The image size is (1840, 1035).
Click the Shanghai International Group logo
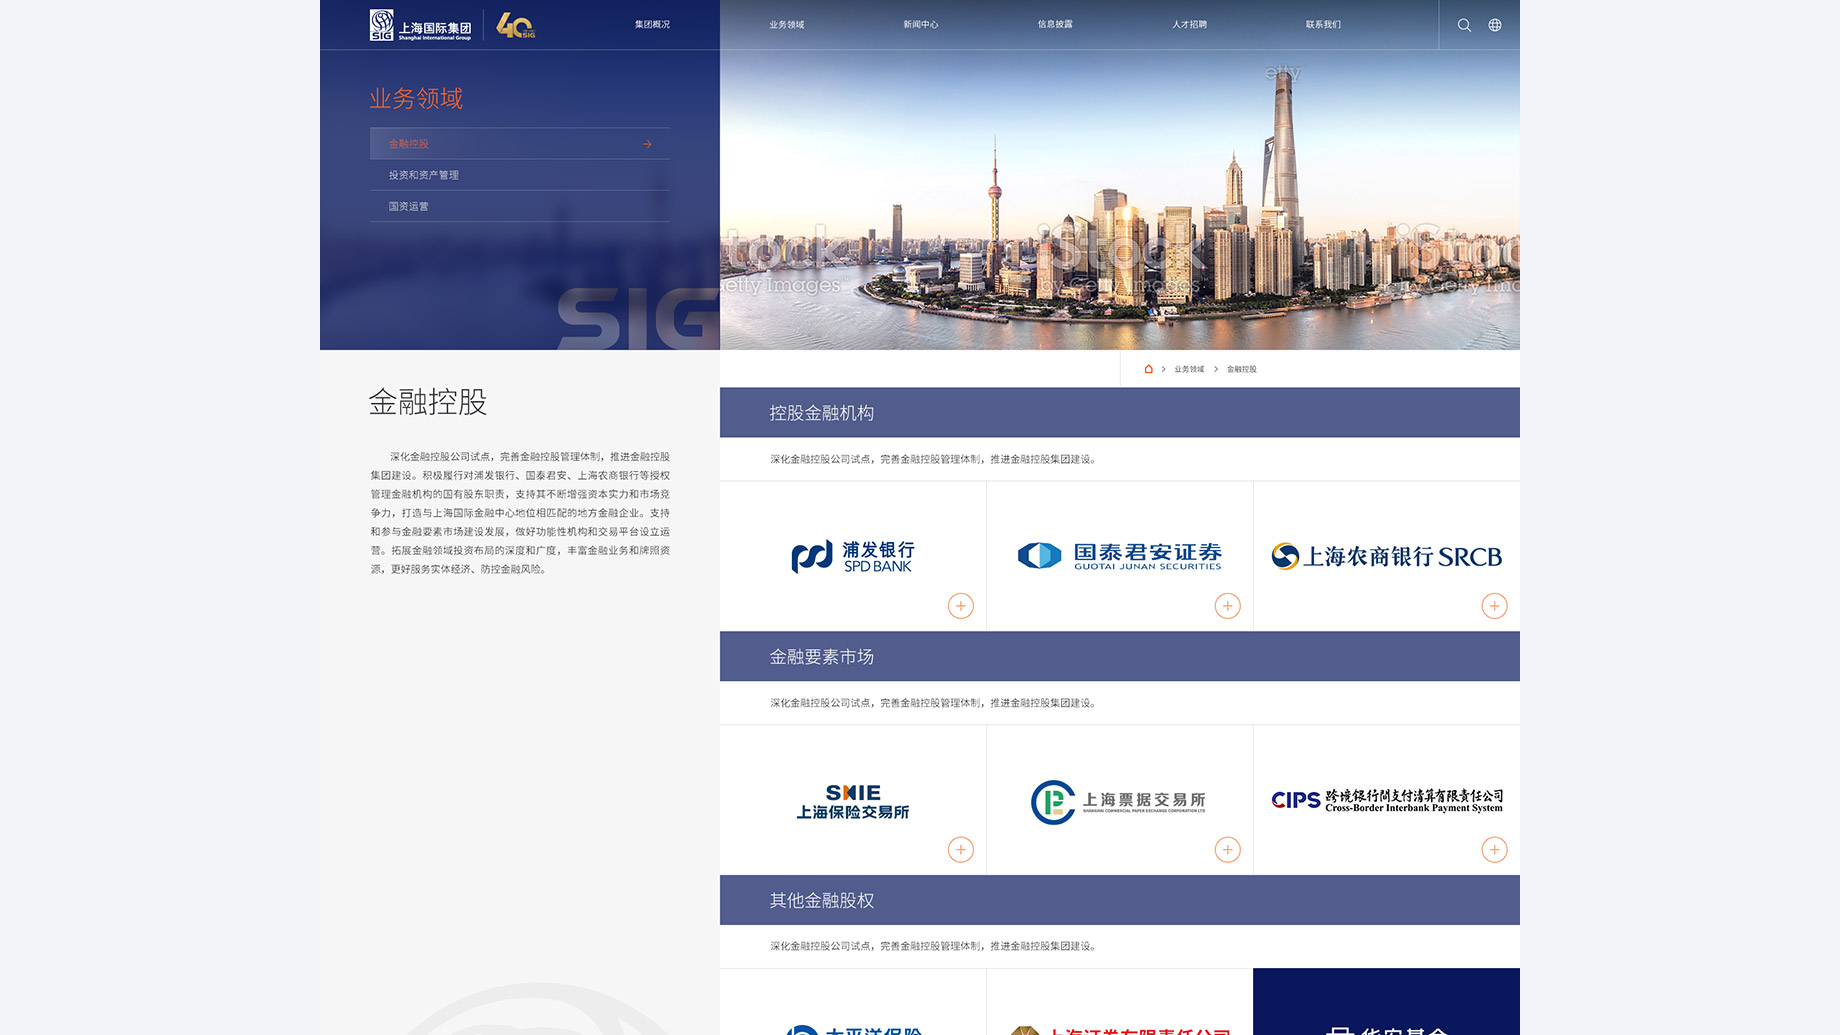(420, 25)
